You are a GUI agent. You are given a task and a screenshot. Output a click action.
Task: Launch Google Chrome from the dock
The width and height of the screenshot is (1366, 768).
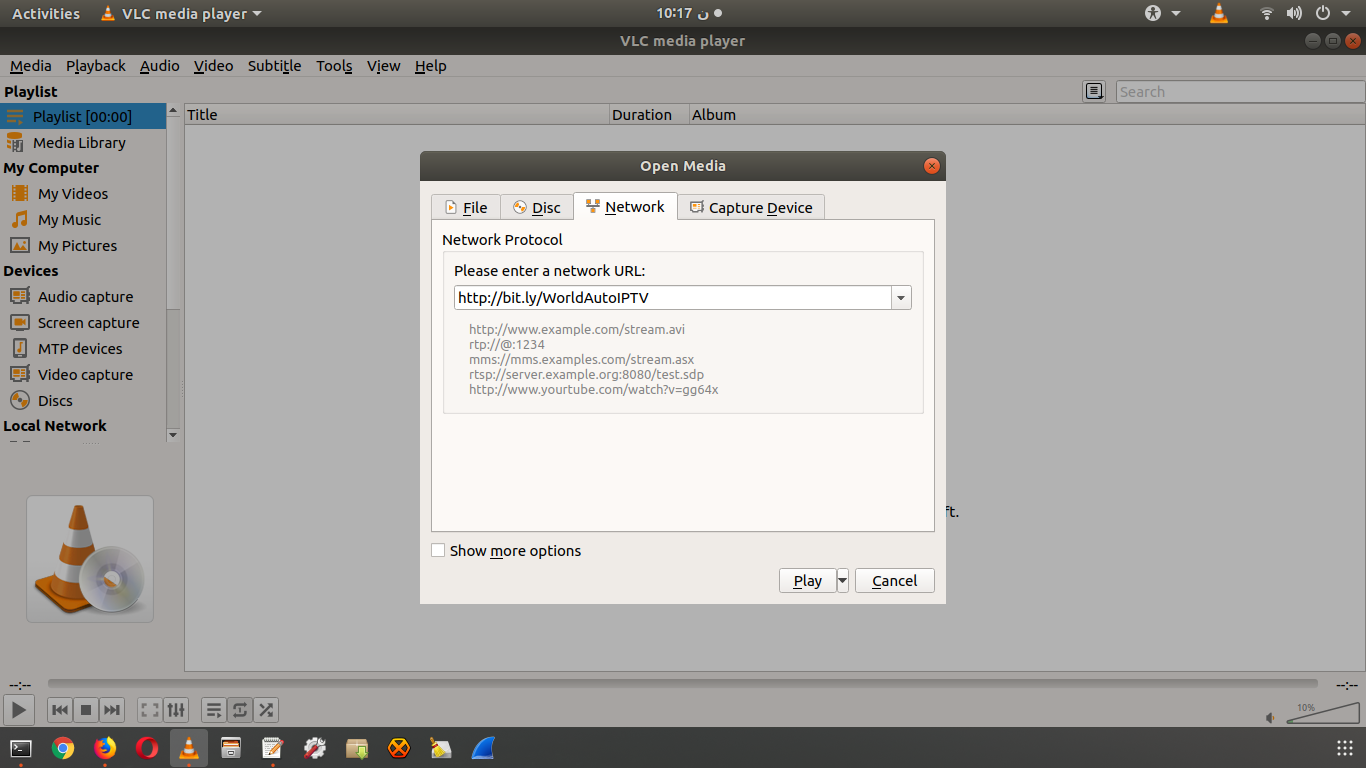click(x=63, y=748)
